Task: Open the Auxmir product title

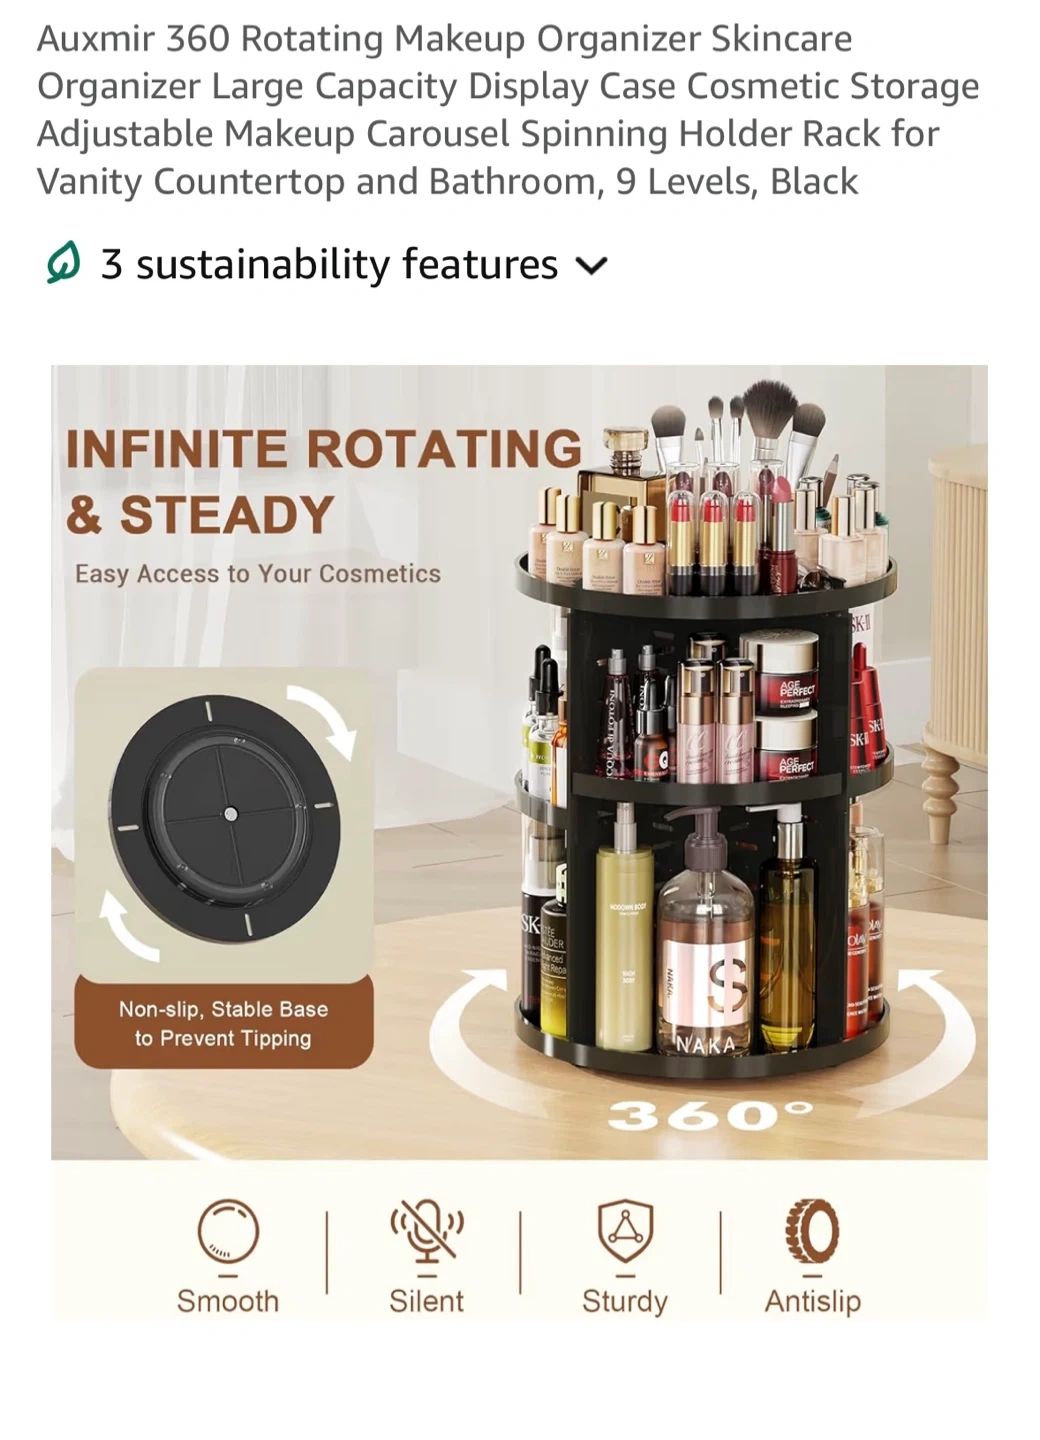Action: (508, 110)
